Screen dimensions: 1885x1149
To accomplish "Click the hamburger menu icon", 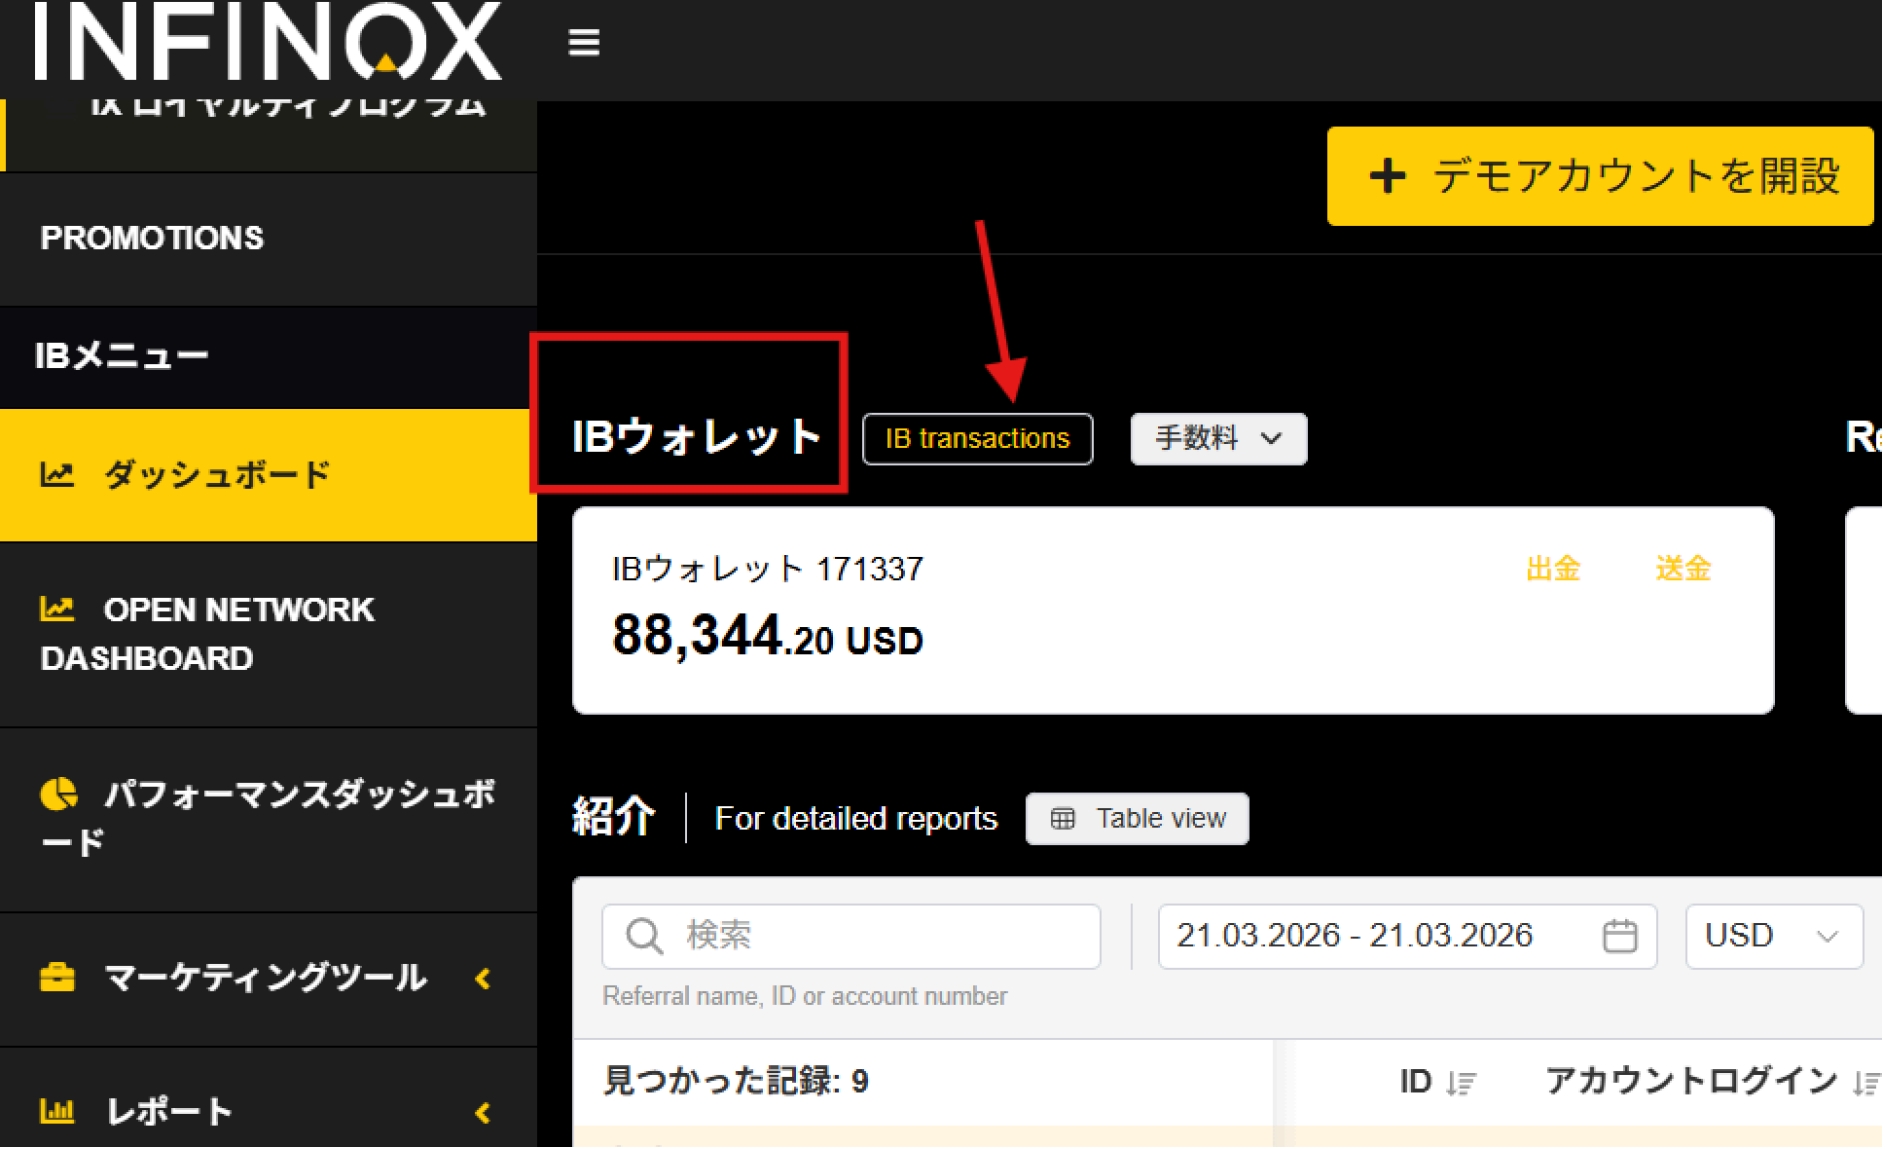I will pyautogui.click(x=583, y=43).
